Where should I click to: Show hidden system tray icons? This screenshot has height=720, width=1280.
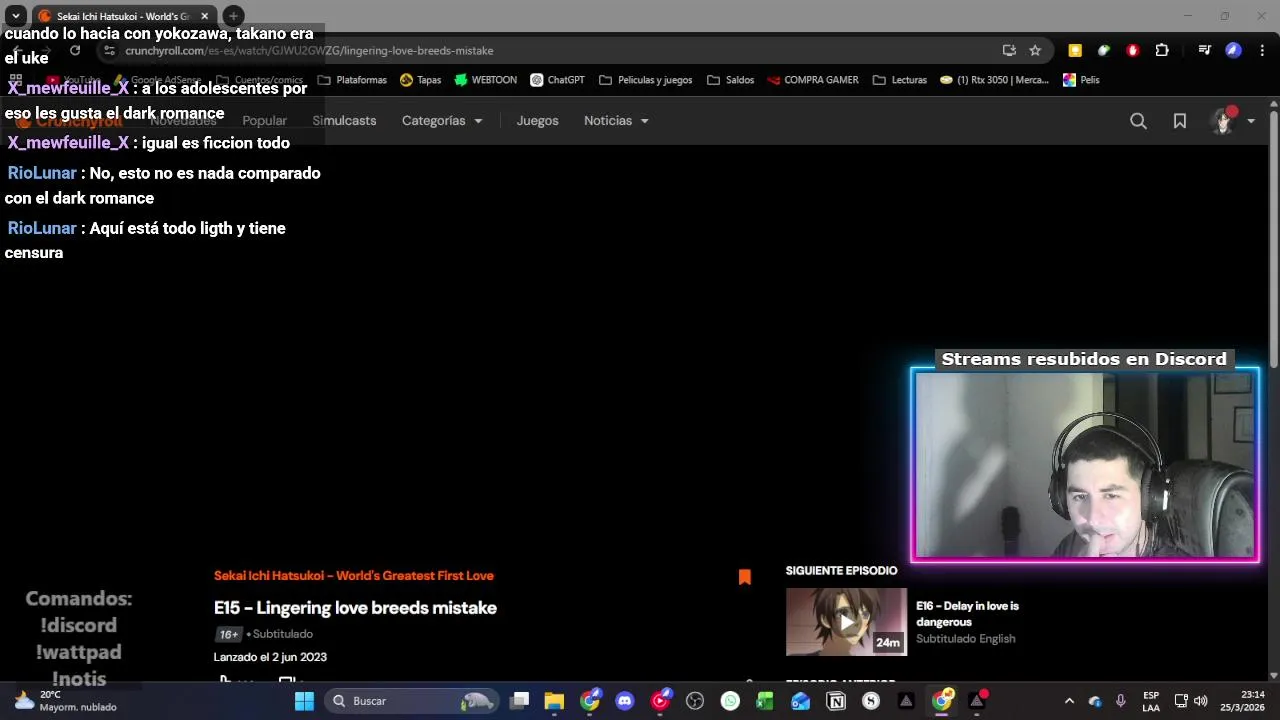tap(1069, 701)
